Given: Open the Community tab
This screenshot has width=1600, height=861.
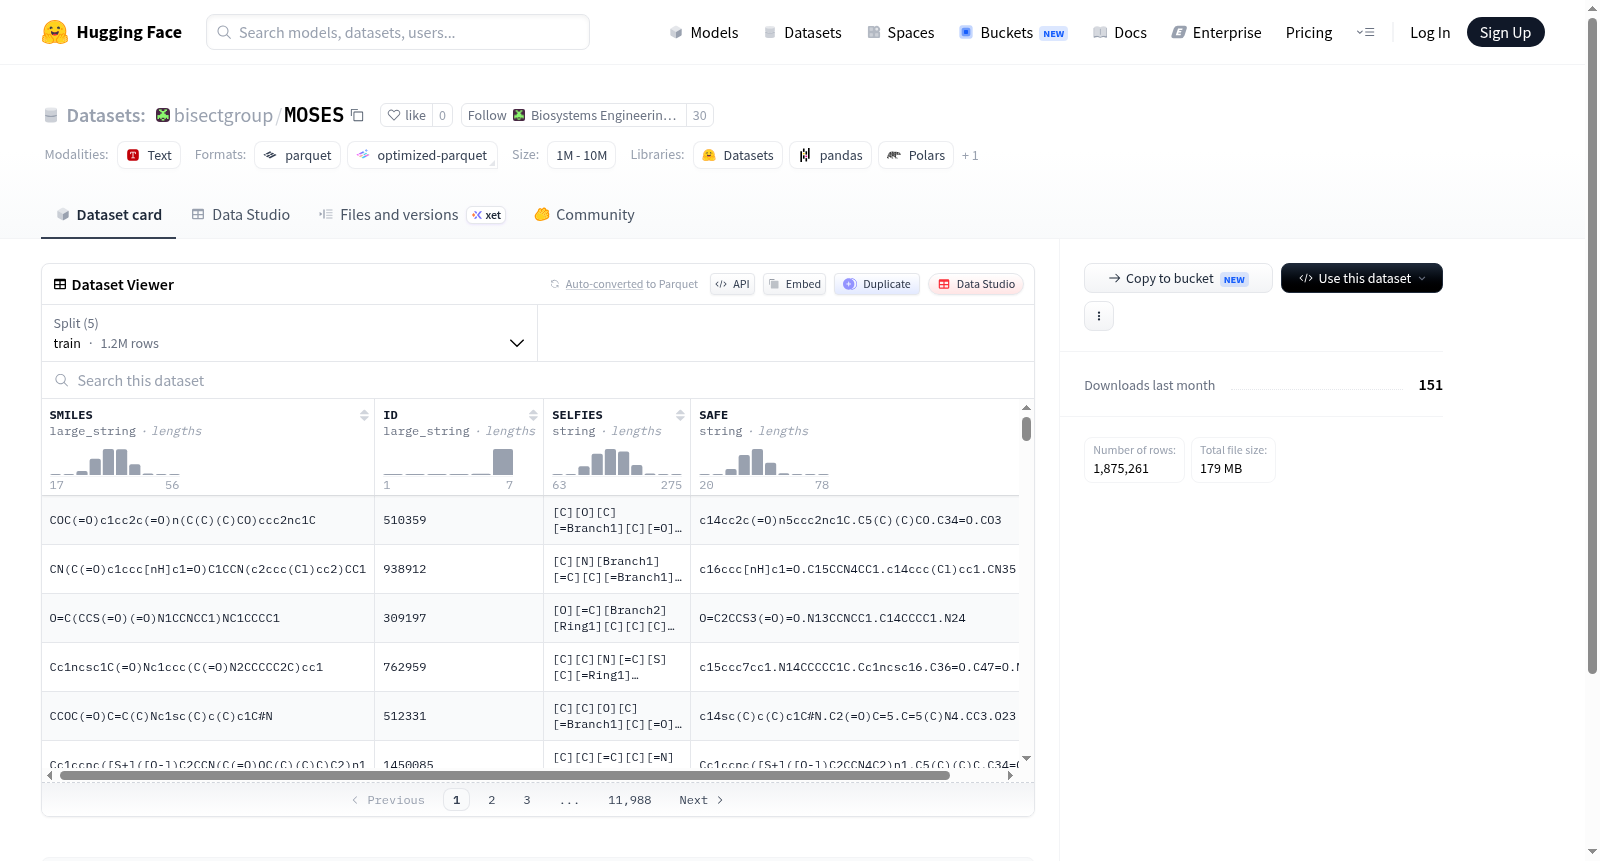Looking at the screenshot, I should tap(584, 215).
